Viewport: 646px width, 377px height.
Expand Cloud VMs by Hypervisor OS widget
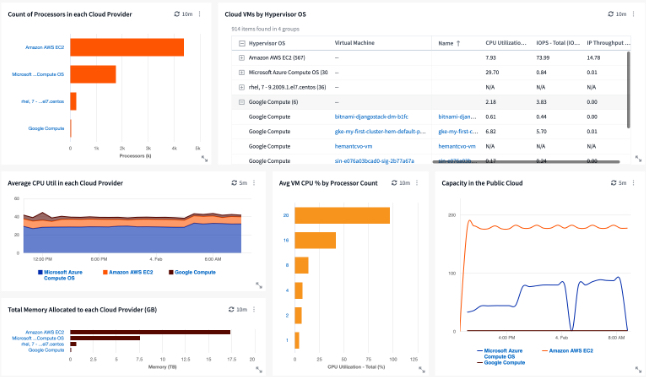[638, 159]
